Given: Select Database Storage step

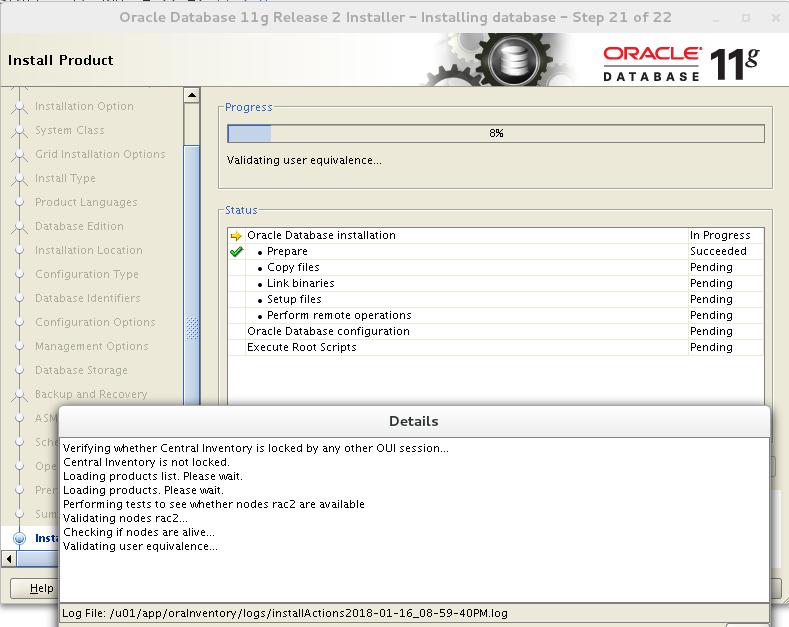Looking at the screenshot, I should coord(81,370).
